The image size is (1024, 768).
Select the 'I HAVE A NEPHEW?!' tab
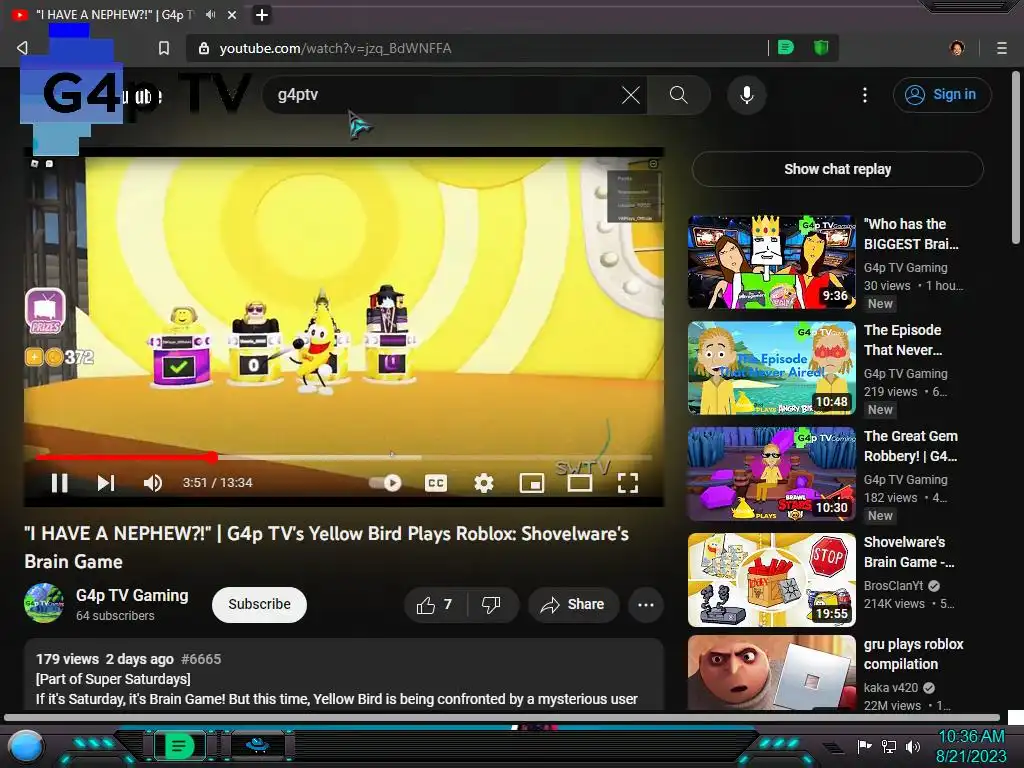pyautogui.click(x=114, y=15)
